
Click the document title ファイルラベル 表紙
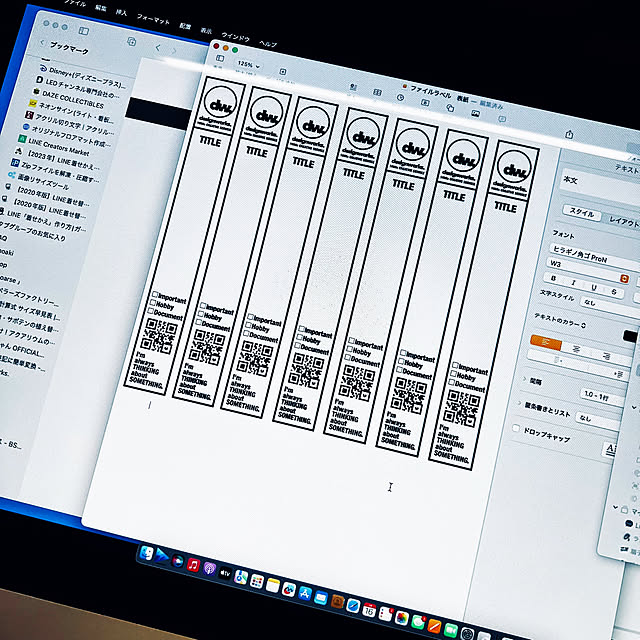pos(439,93)
